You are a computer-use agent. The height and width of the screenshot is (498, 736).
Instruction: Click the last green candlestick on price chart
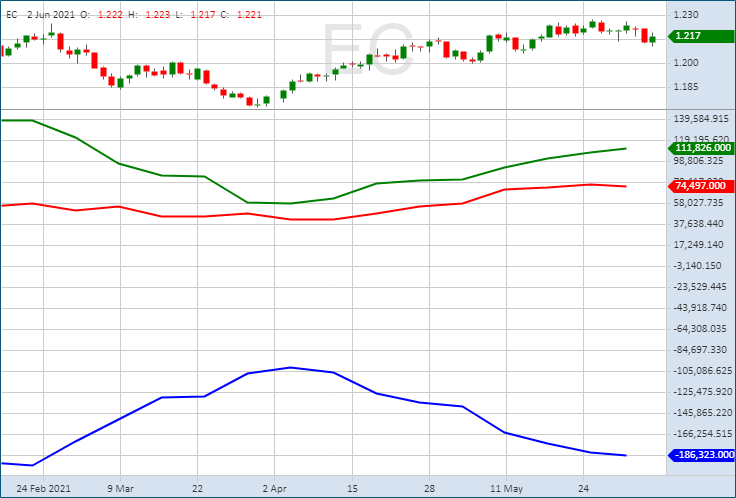coord(652,39)
